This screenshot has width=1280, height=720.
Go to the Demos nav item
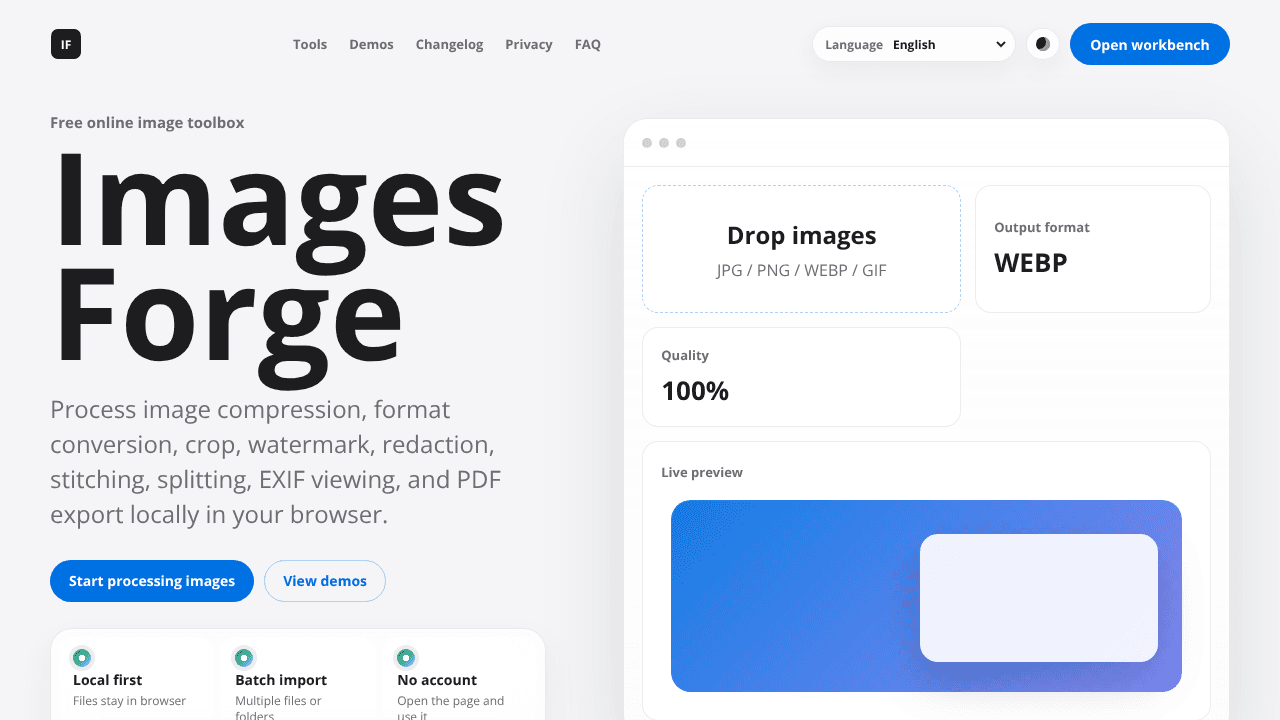371,44
